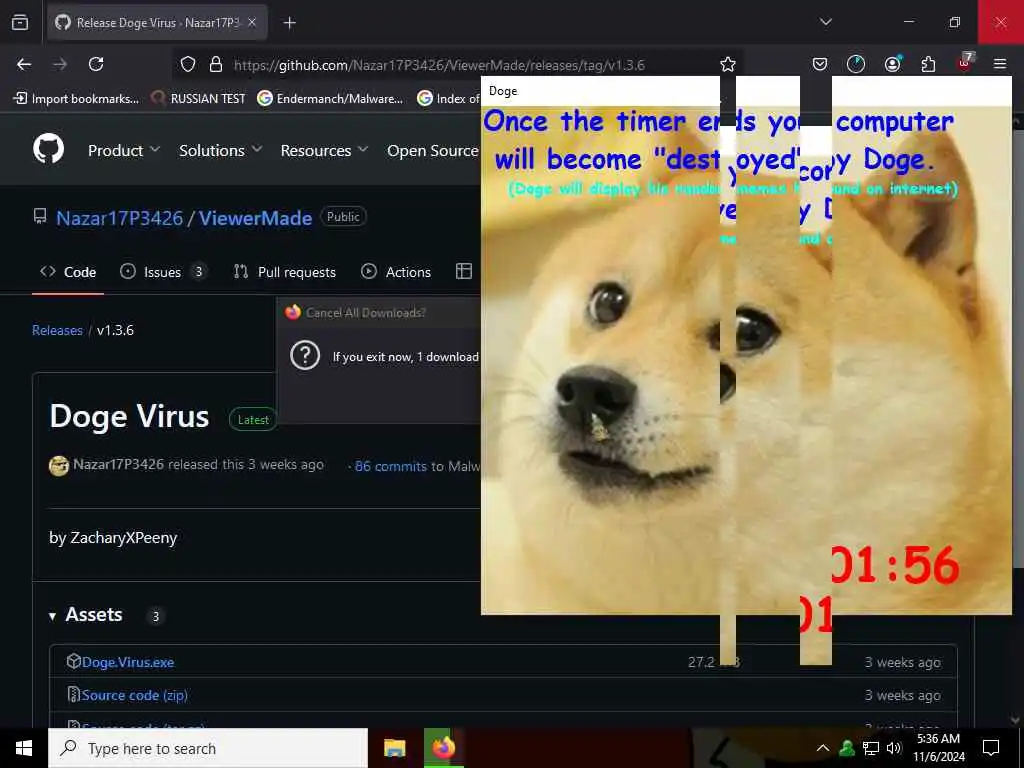
Task: Click the red countdown timer in the Doge window
Action: point(895,566)
